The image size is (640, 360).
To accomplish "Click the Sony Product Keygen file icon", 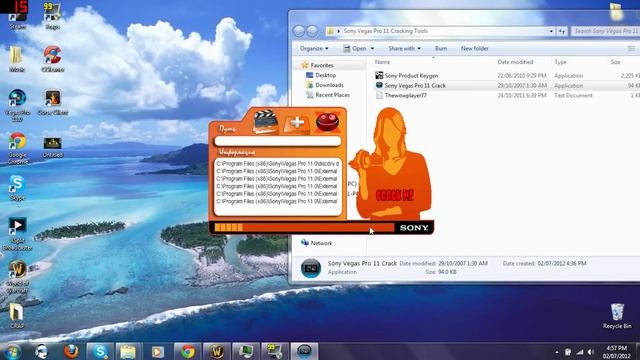I will 379,76.
